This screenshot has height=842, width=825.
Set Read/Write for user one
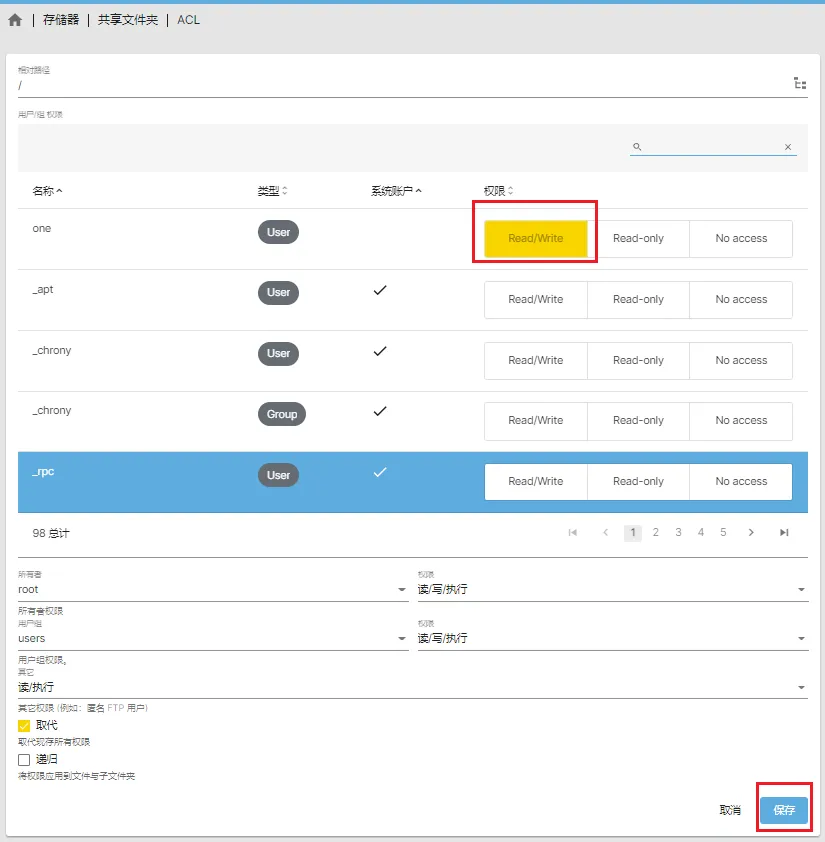pyautogui.click(x=535, y=238)
